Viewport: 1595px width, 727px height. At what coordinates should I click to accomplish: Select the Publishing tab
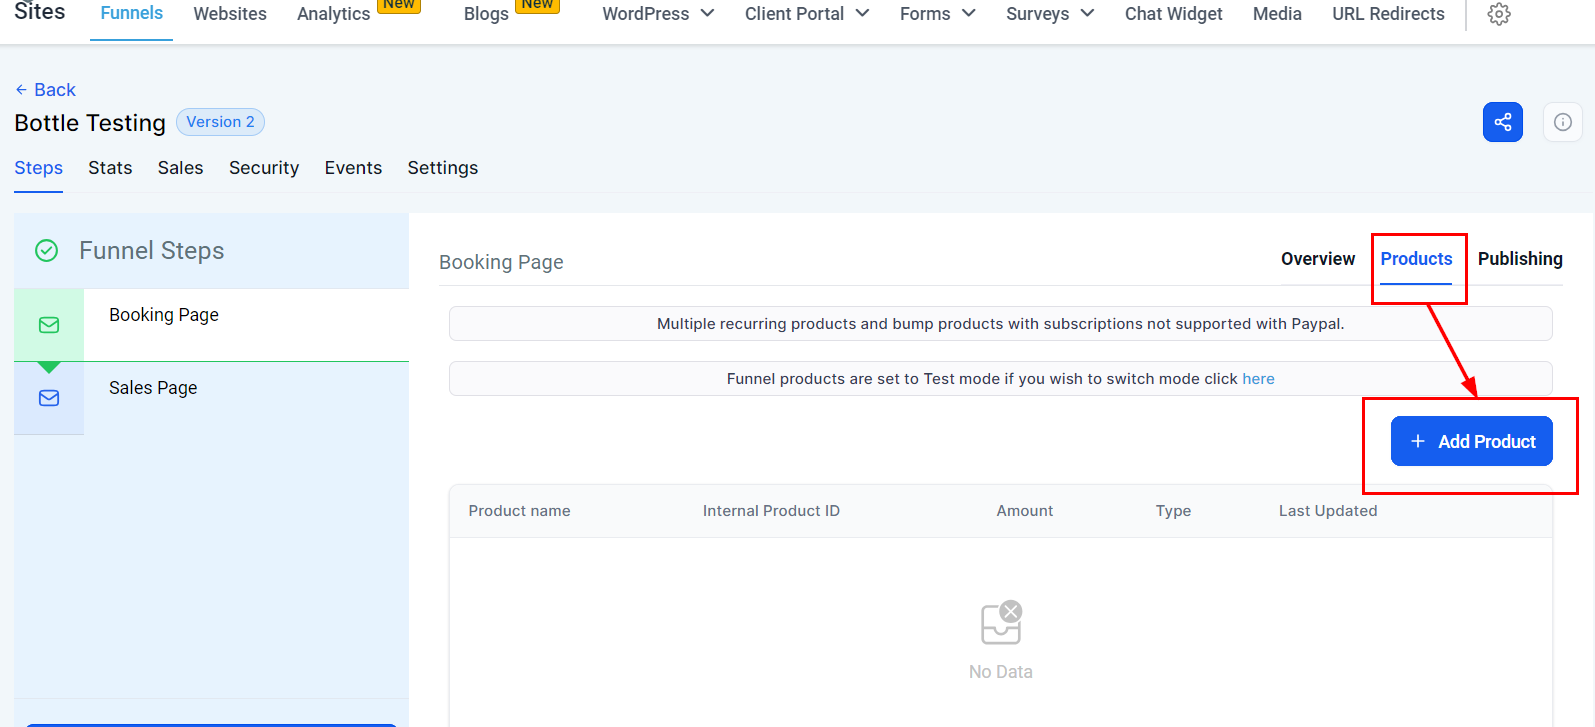coord(1519,259)
